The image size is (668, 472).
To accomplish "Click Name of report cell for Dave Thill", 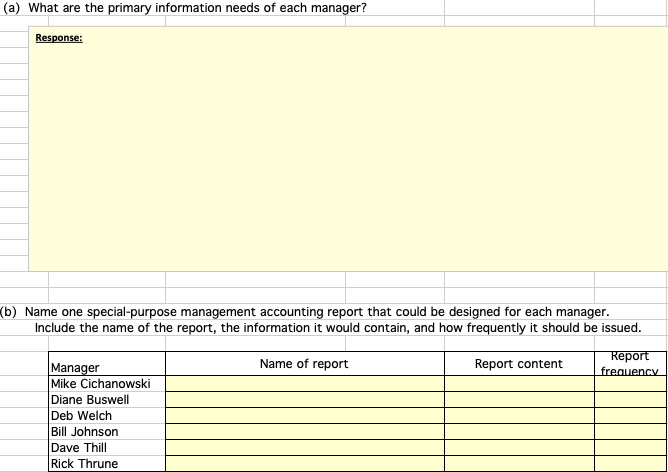I will click(x=305, y=448).
